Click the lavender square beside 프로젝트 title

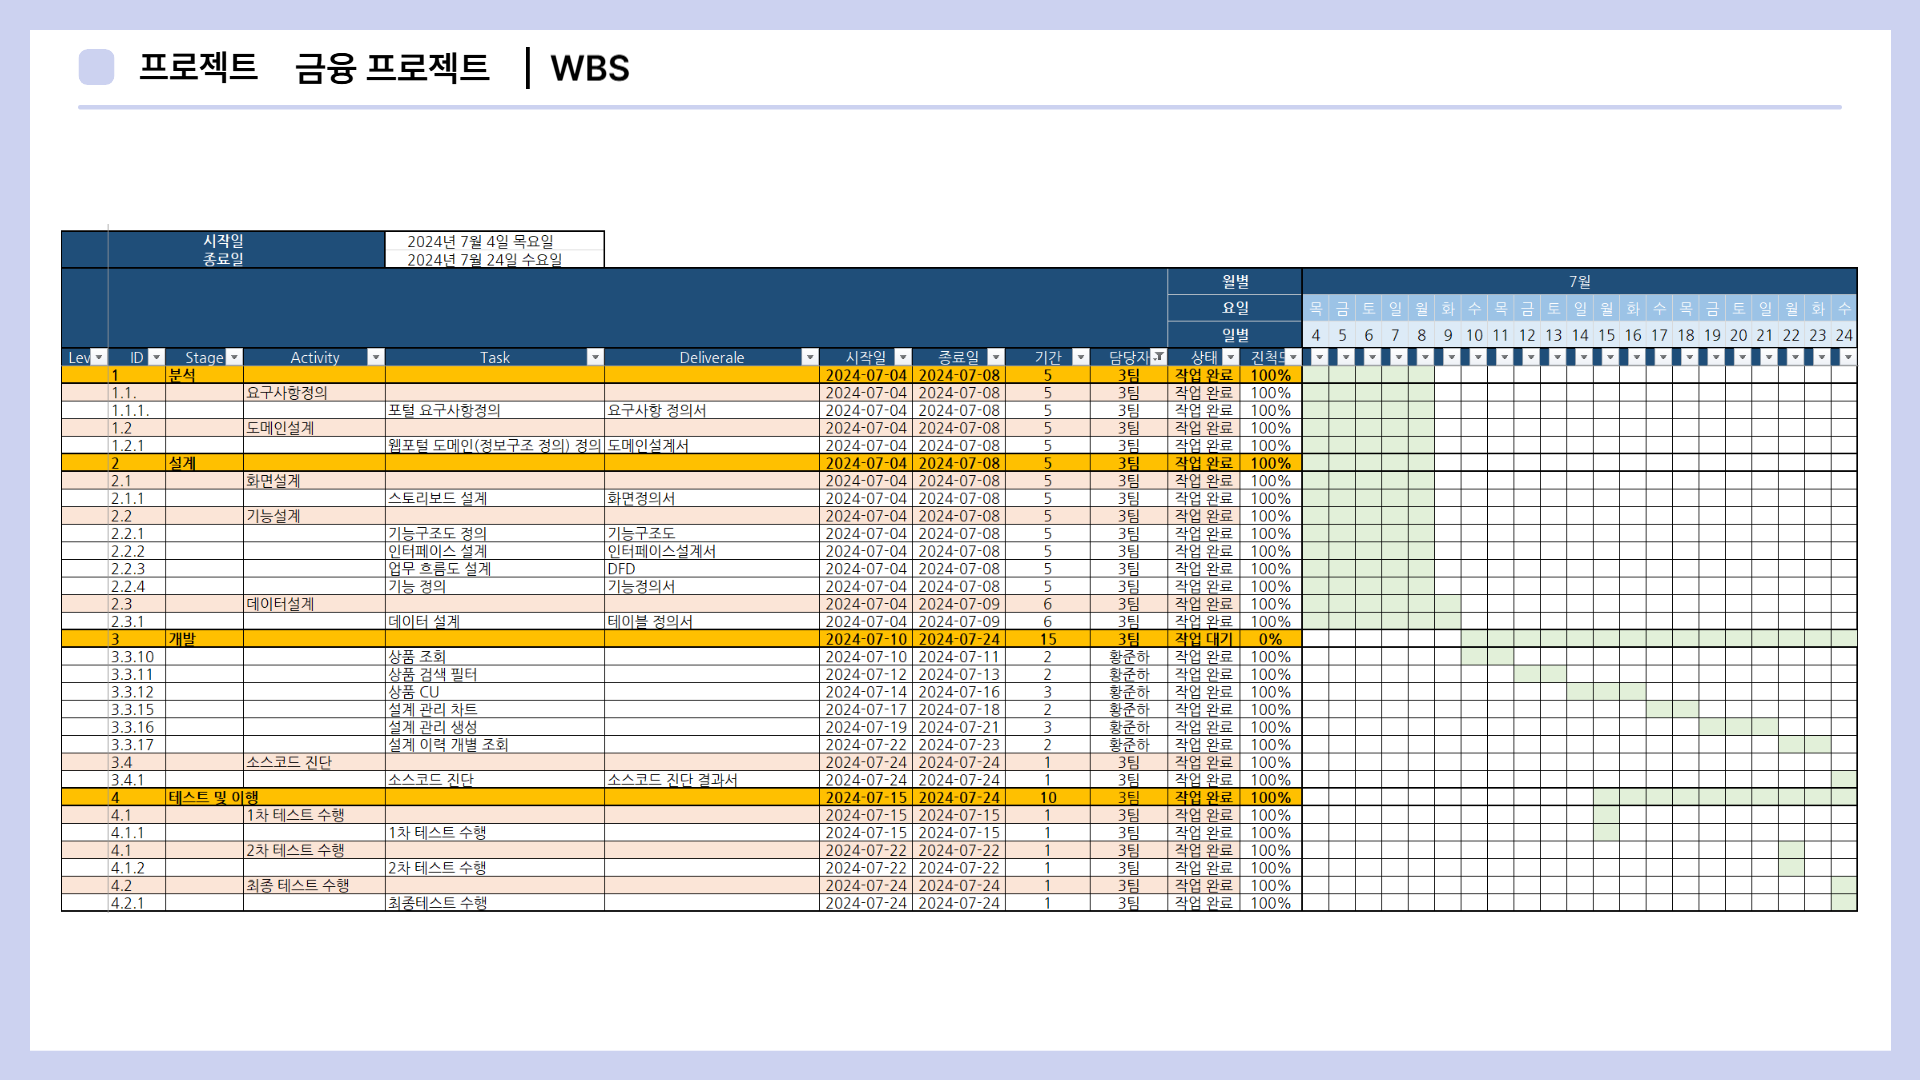pos(96,67)
